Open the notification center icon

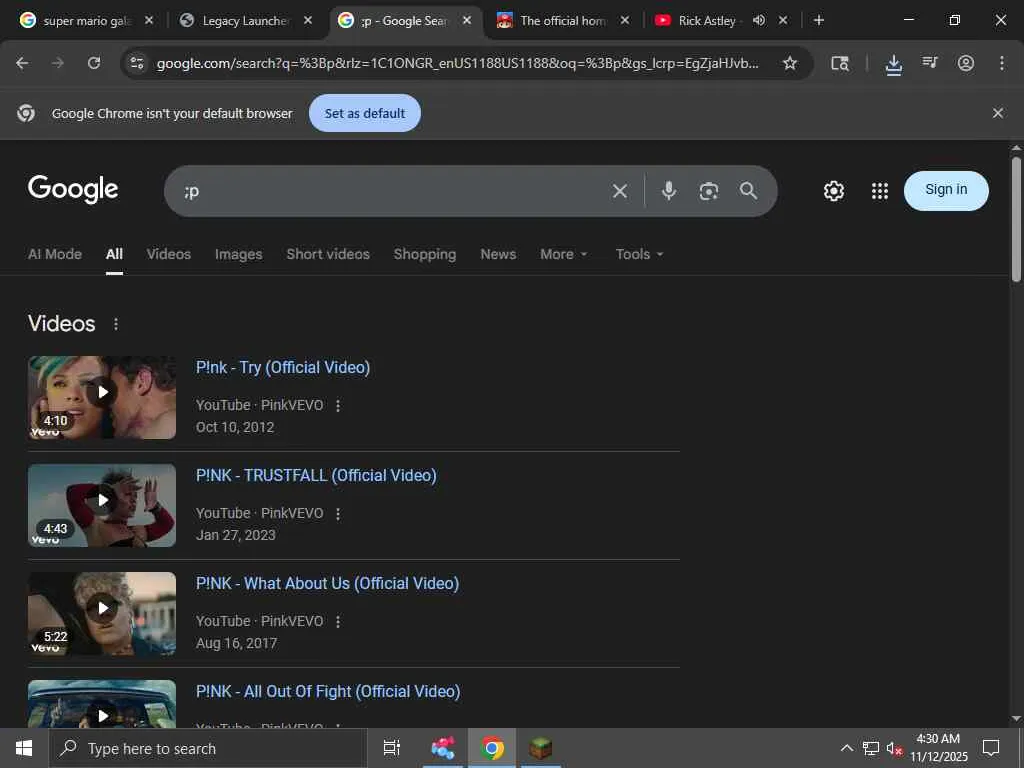tap(991, 748)
